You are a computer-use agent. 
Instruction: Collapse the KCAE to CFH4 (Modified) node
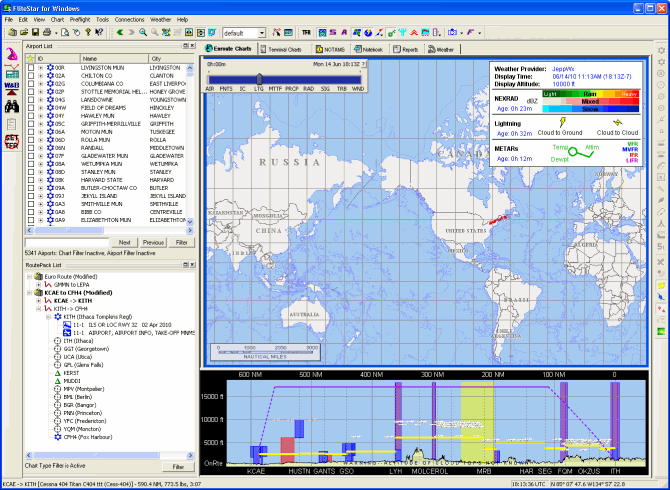29,293
